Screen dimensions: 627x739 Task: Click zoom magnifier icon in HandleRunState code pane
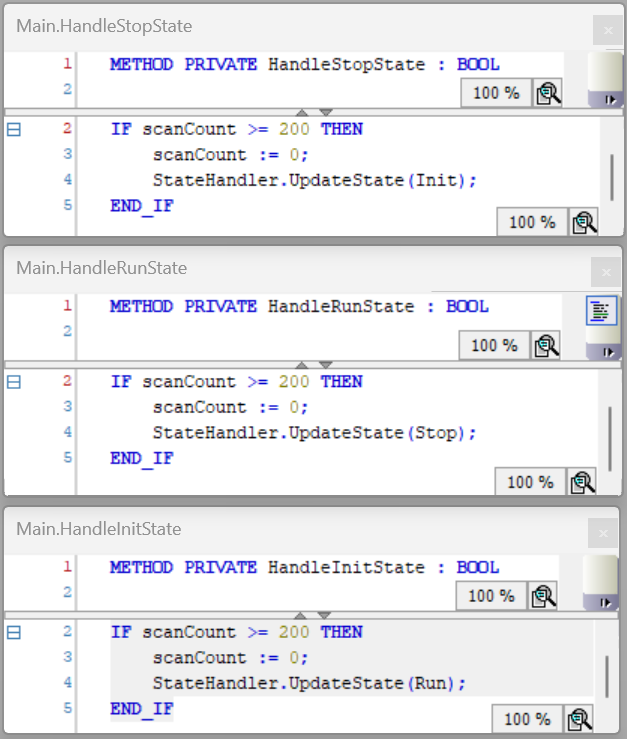582,482
